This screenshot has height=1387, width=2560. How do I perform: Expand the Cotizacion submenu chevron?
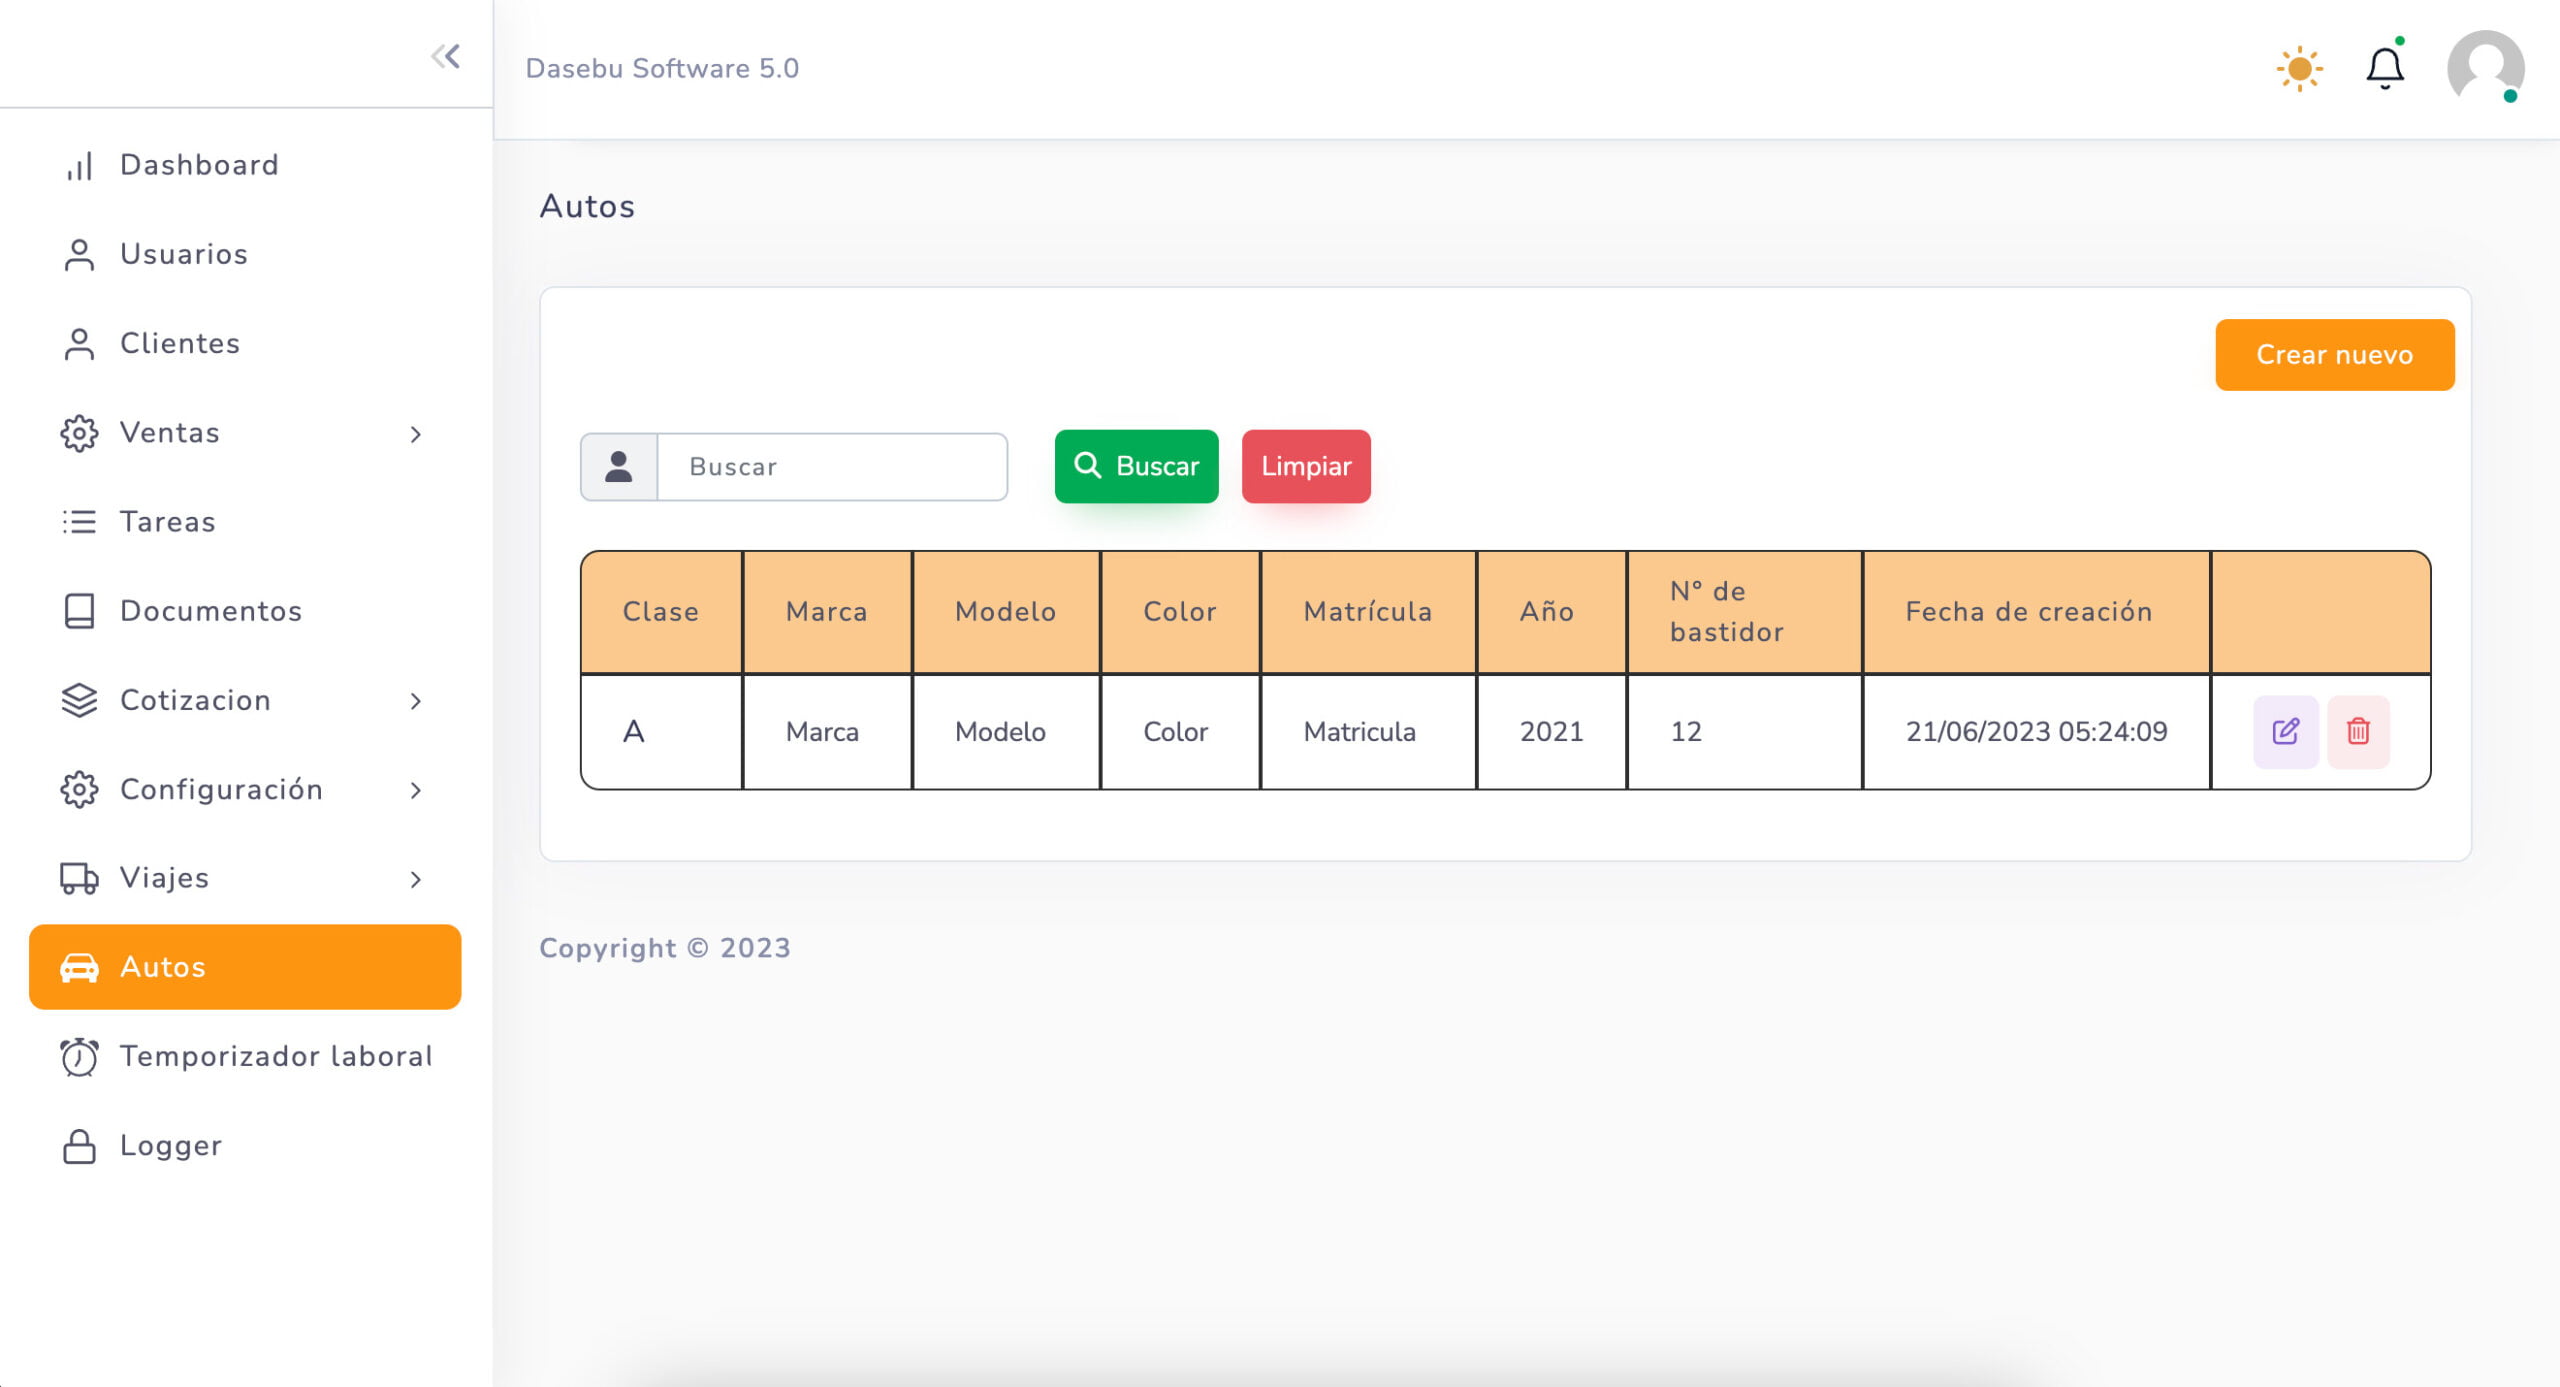[x=416, y=701]
